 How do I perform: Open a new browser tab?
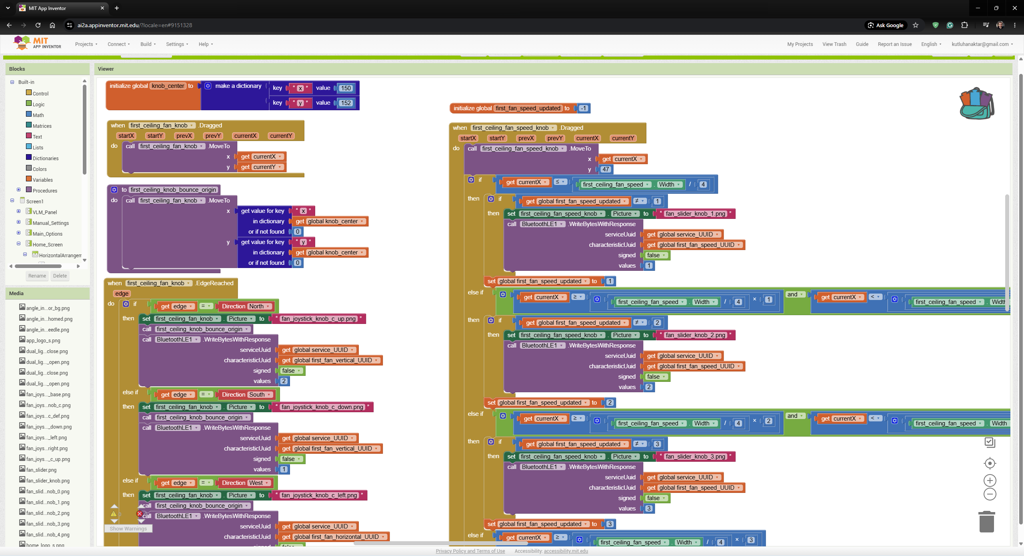116,8
